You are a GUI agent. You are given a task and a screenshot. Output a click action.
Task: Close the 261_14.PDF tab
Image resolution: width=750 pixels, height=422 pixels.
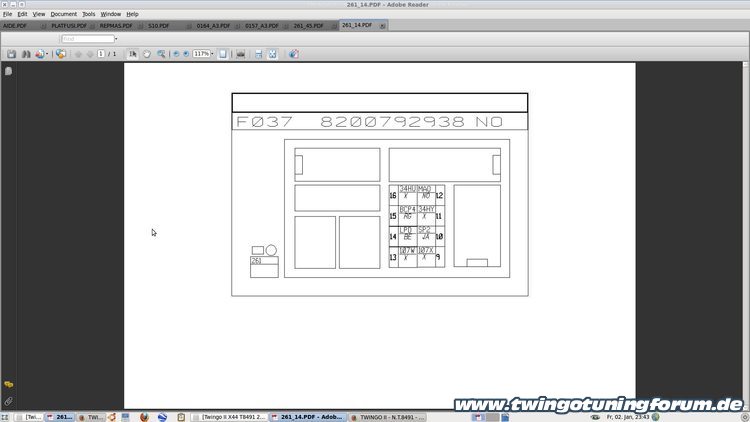pos(382,25)
